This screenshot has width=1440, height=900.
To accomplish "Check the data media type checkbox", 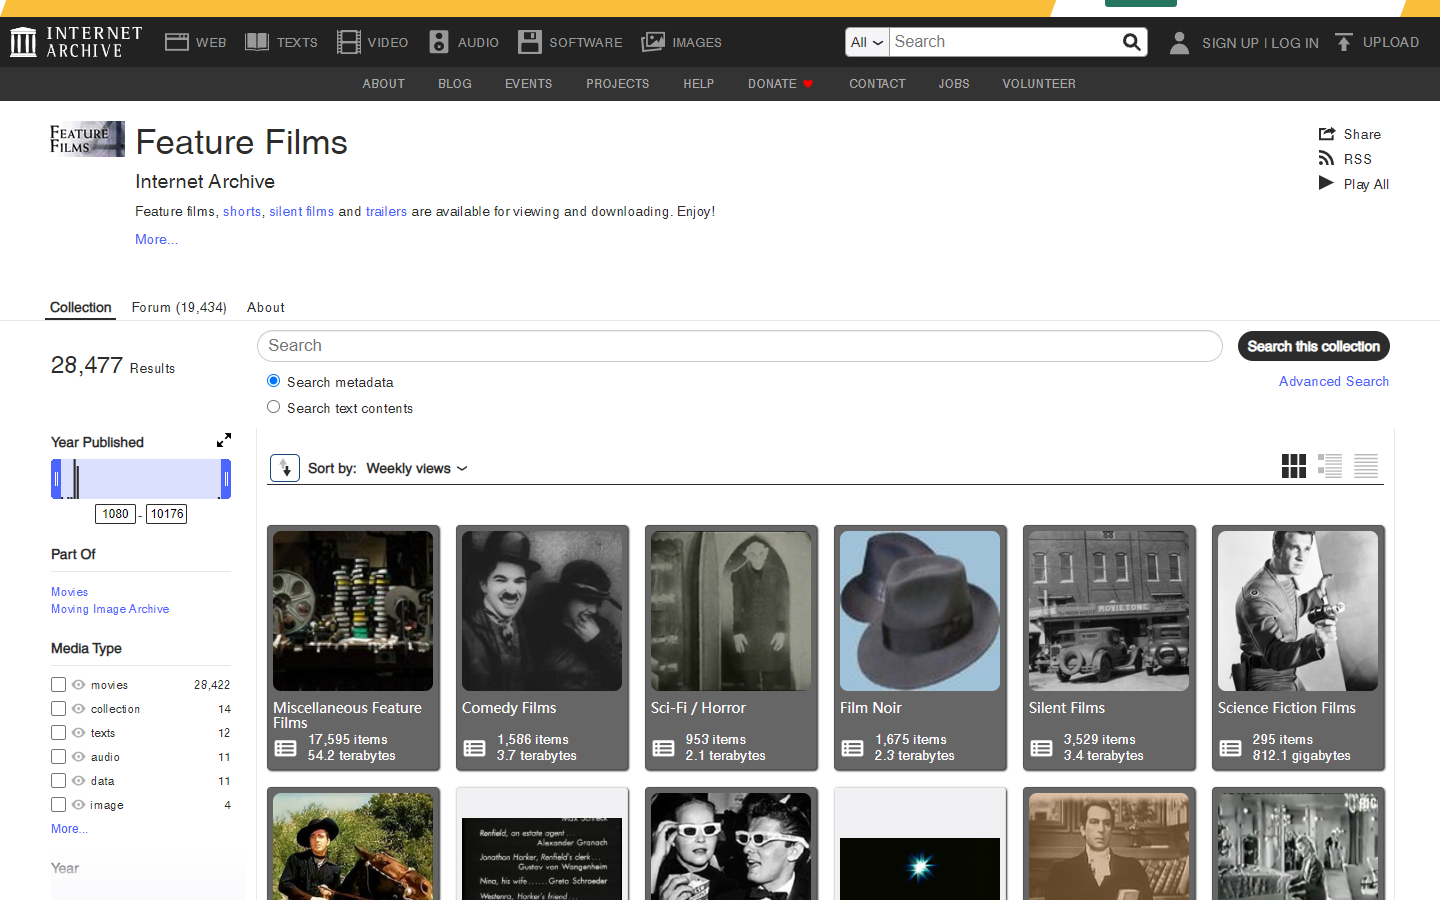I will pyautogui.click(x=59, y=781).
